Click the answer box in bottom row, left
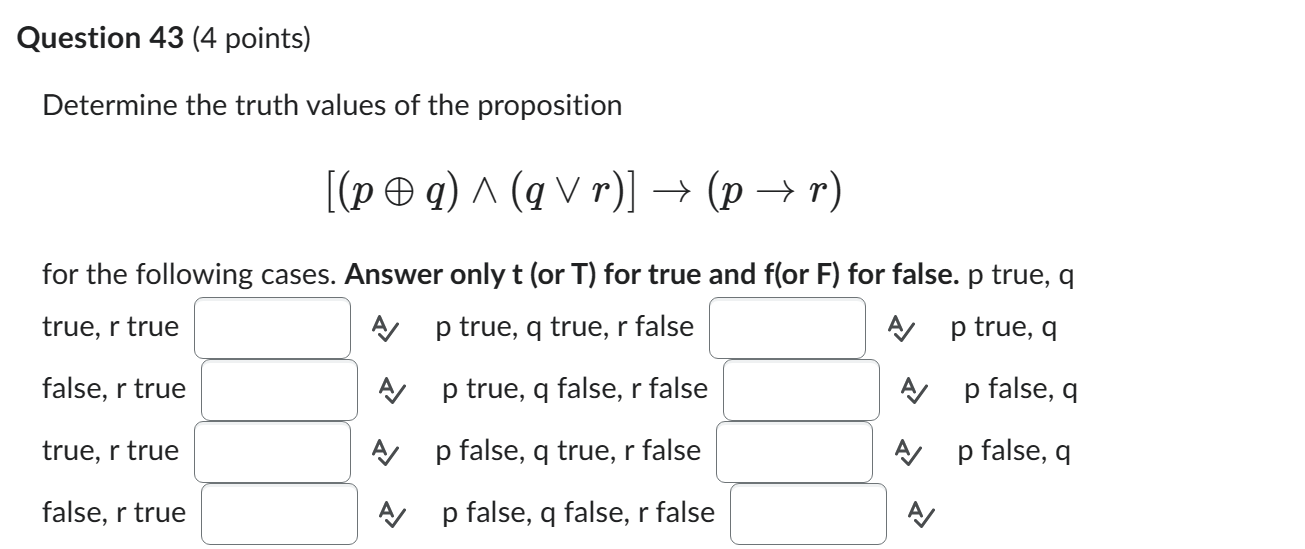This screenshot has height=549, width=1305. pyautogui.click(x=280, y=514)
